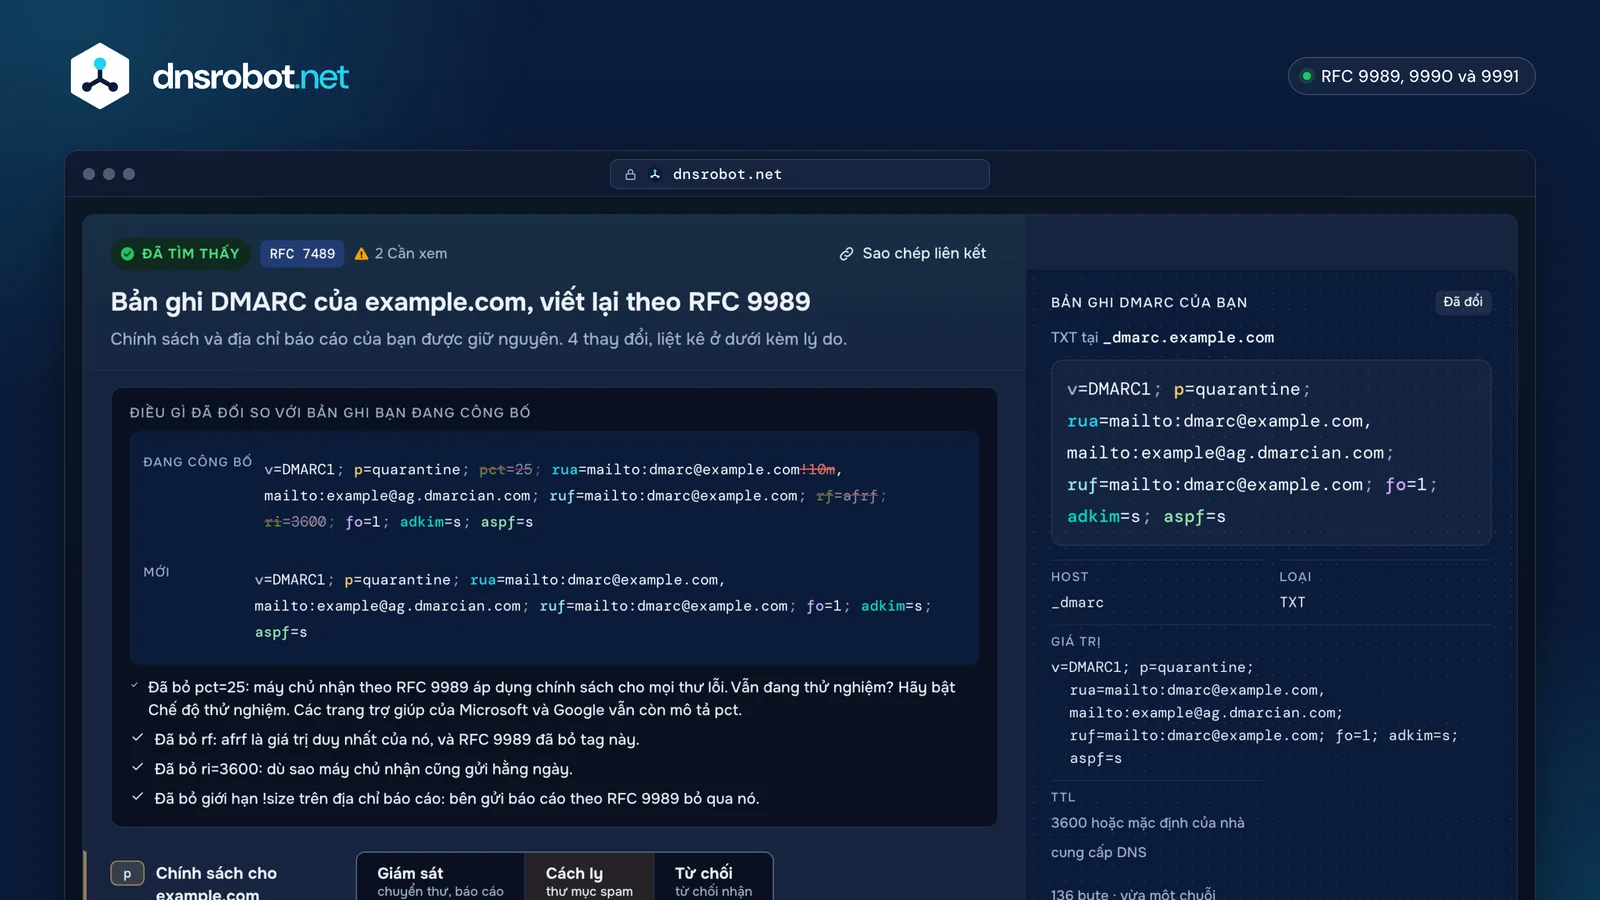The width and height of the screenshot is (1600, 900).
Task: Click the struck-through pct=25 tag
Action: pos(506,470)
